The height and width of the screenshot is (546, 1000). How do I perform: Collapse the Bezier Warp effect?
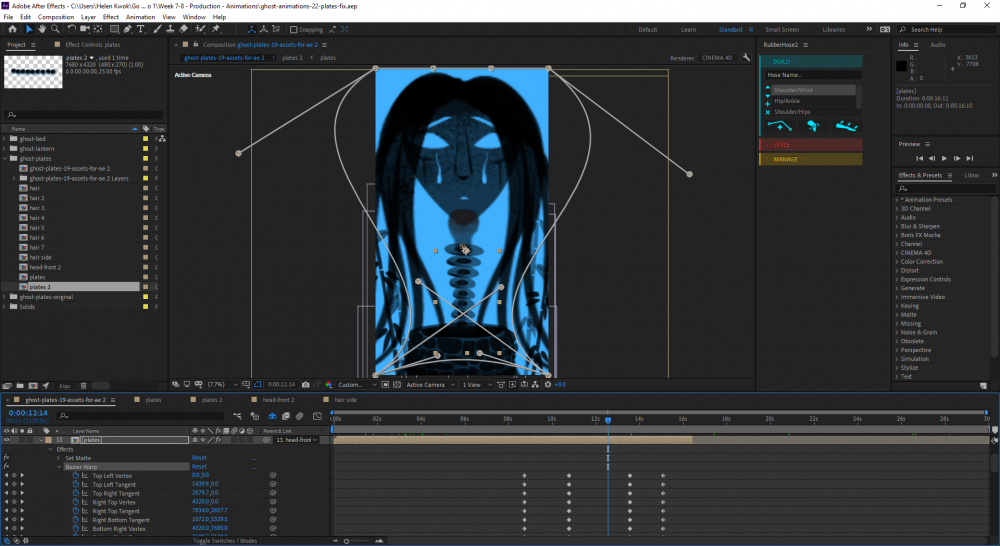59,467
